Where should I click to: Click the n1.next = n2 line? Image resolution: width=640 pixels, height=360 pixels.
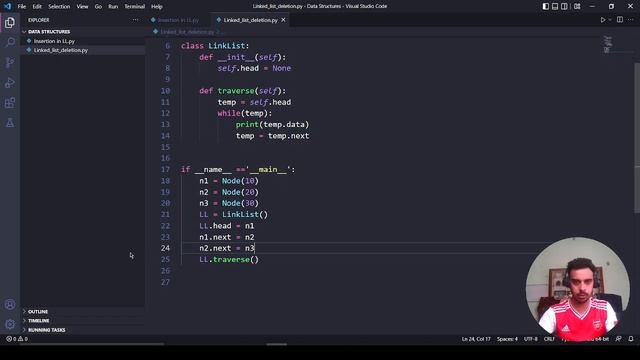point(227,237)
